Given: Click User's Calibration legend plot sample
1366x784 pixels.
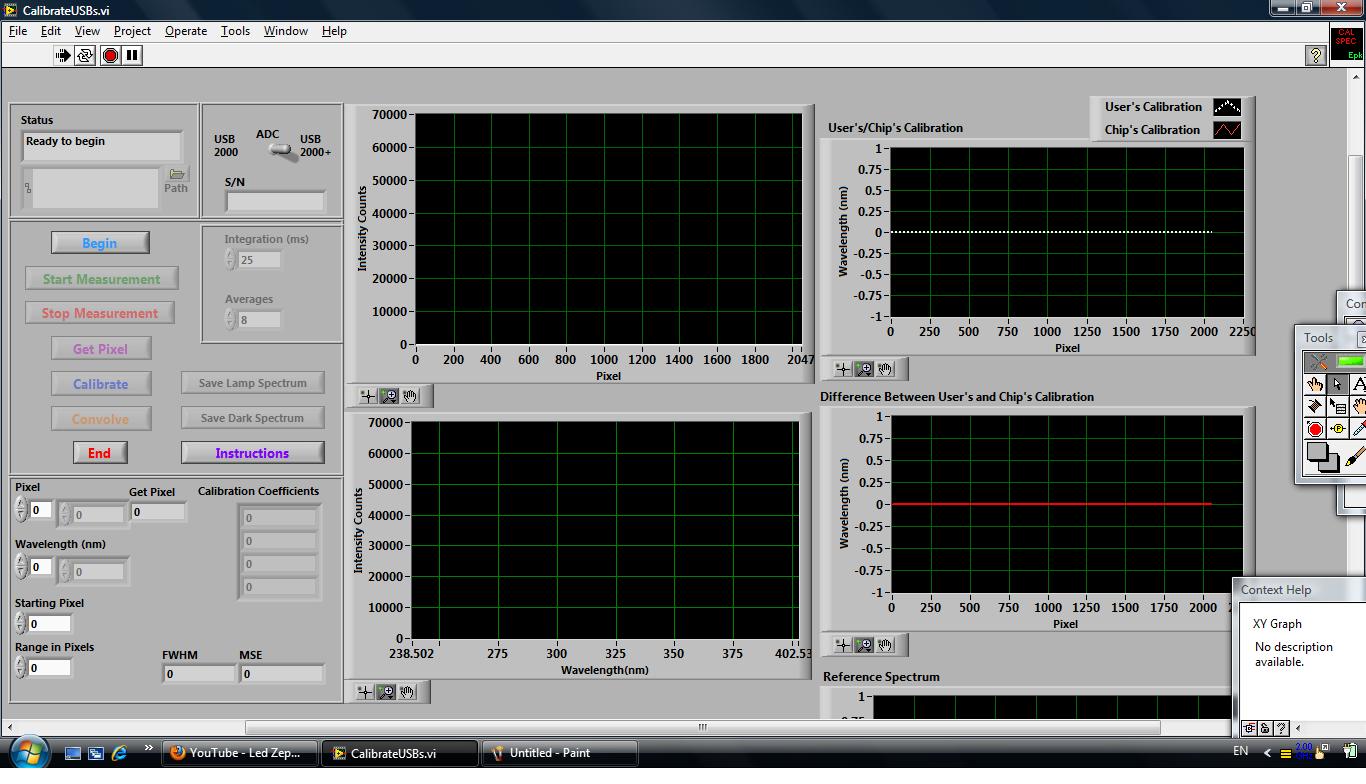Looking at the screenshot, I should click(x=1226, y=107).
